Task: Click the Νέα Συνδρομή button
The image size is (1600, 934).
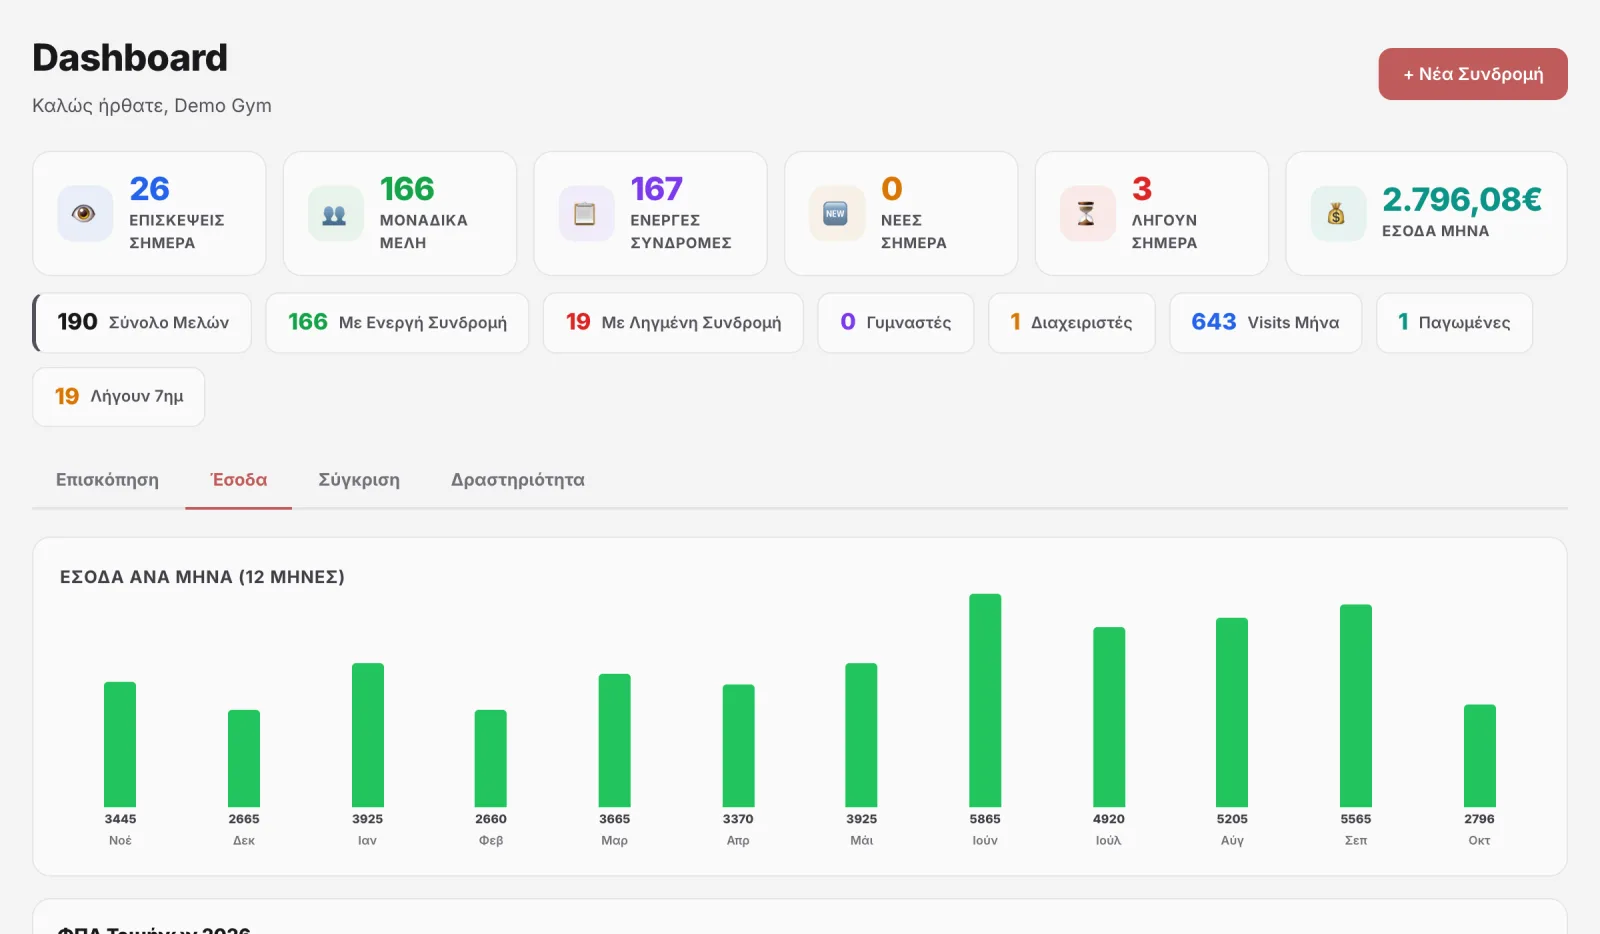Action: click(x=1473, y=74)
